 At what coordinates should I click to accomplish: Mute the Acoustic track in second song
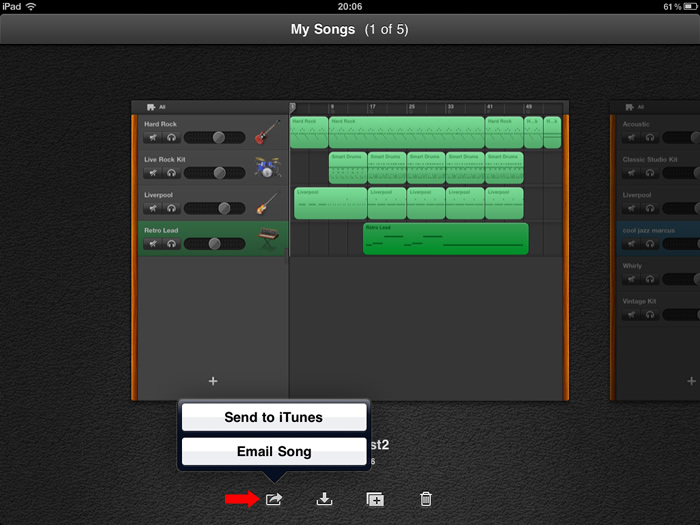point(631,138)
